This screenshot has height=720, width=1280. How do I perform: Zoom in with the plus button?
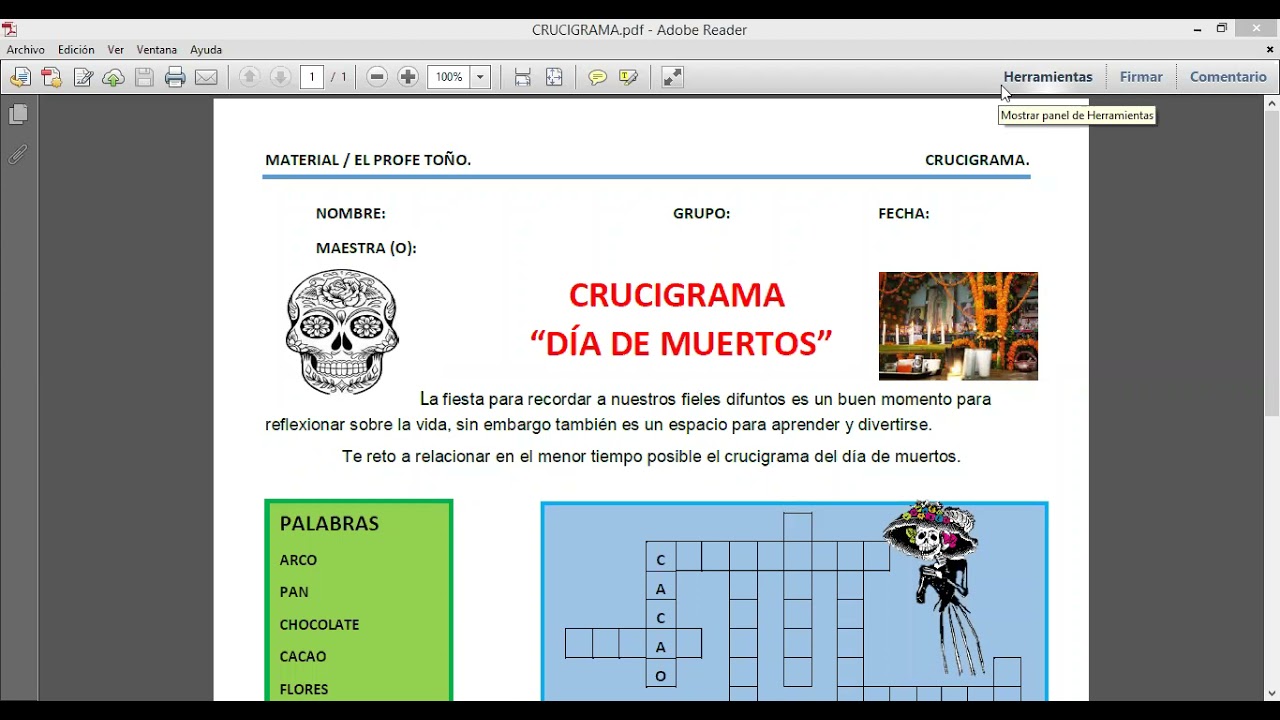pos(408,77)
